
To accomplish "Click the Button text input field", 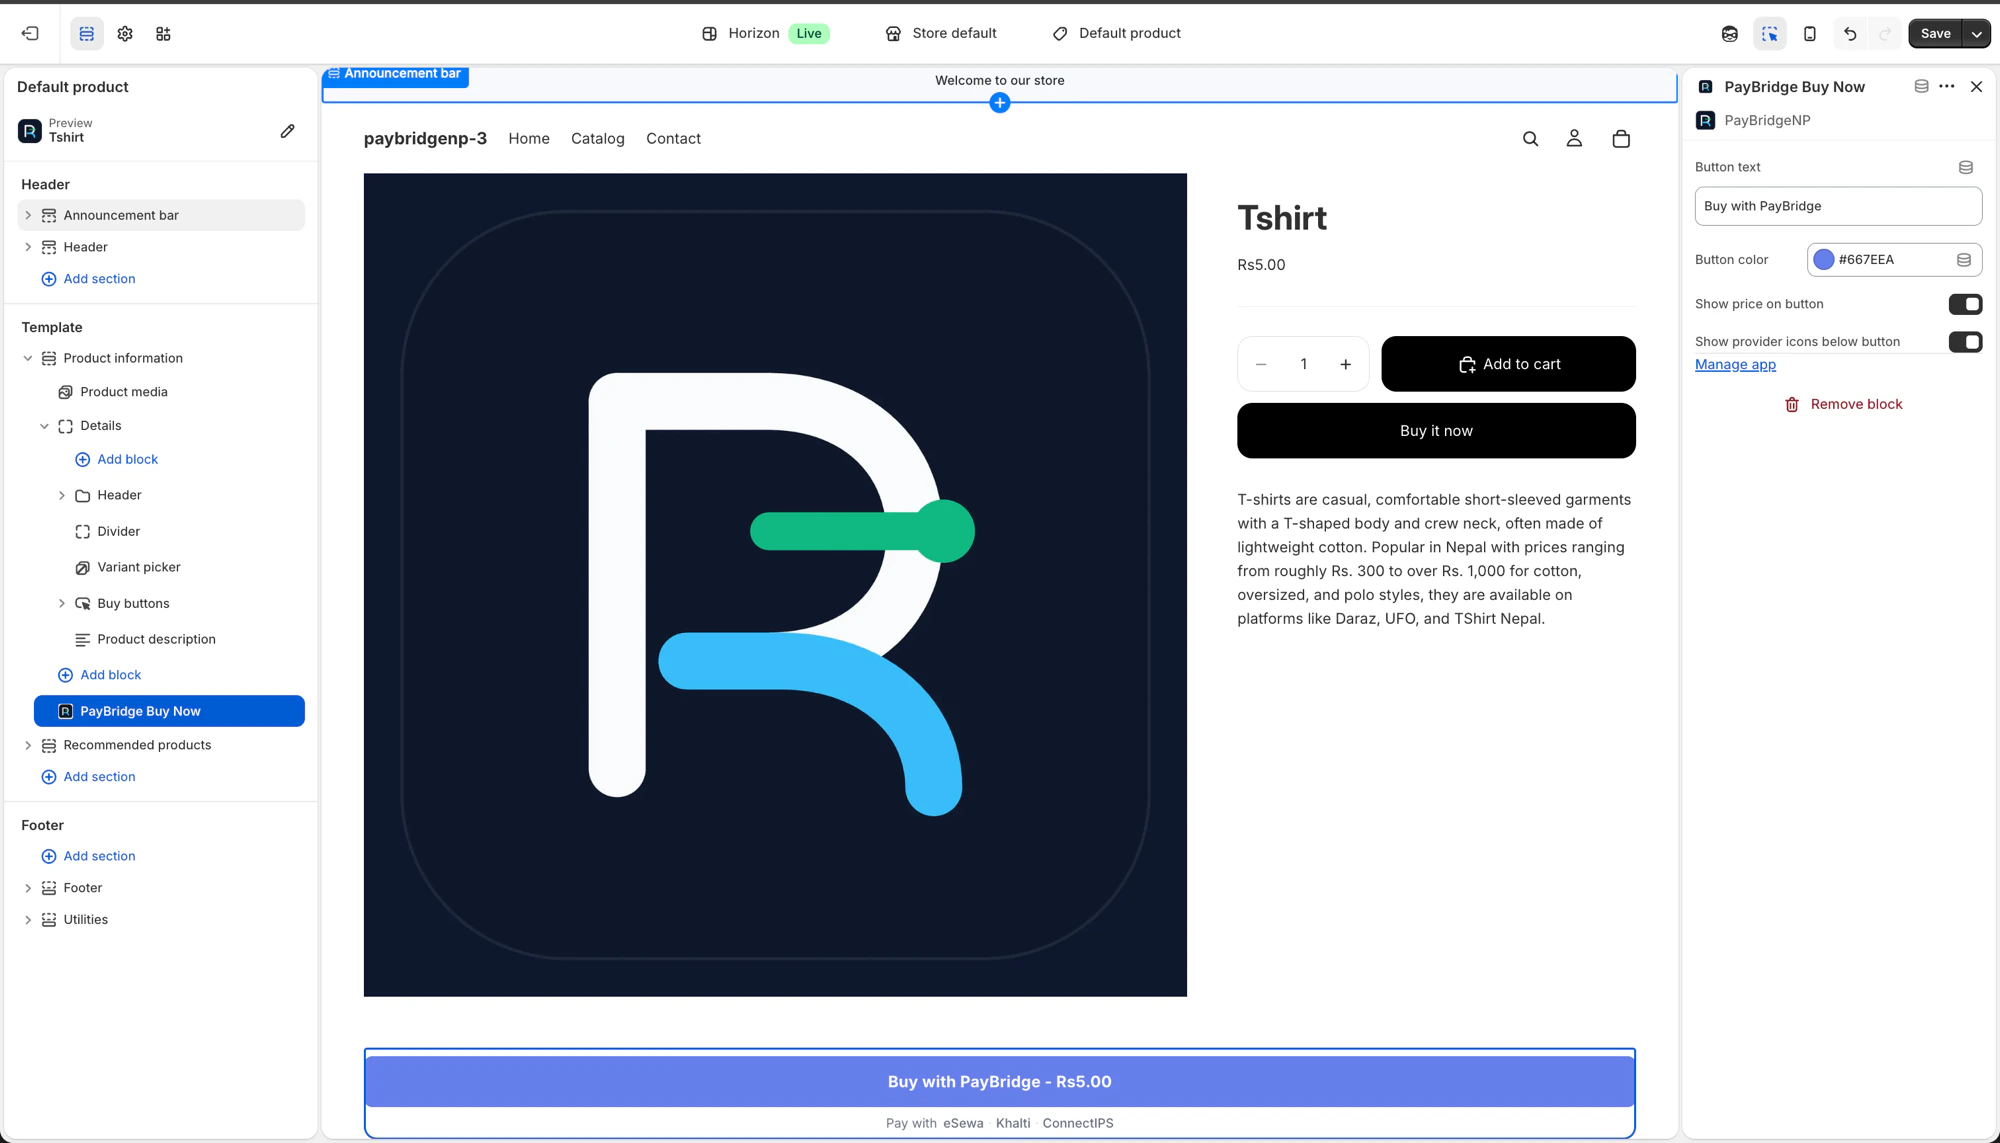I will coord(1838,206).
